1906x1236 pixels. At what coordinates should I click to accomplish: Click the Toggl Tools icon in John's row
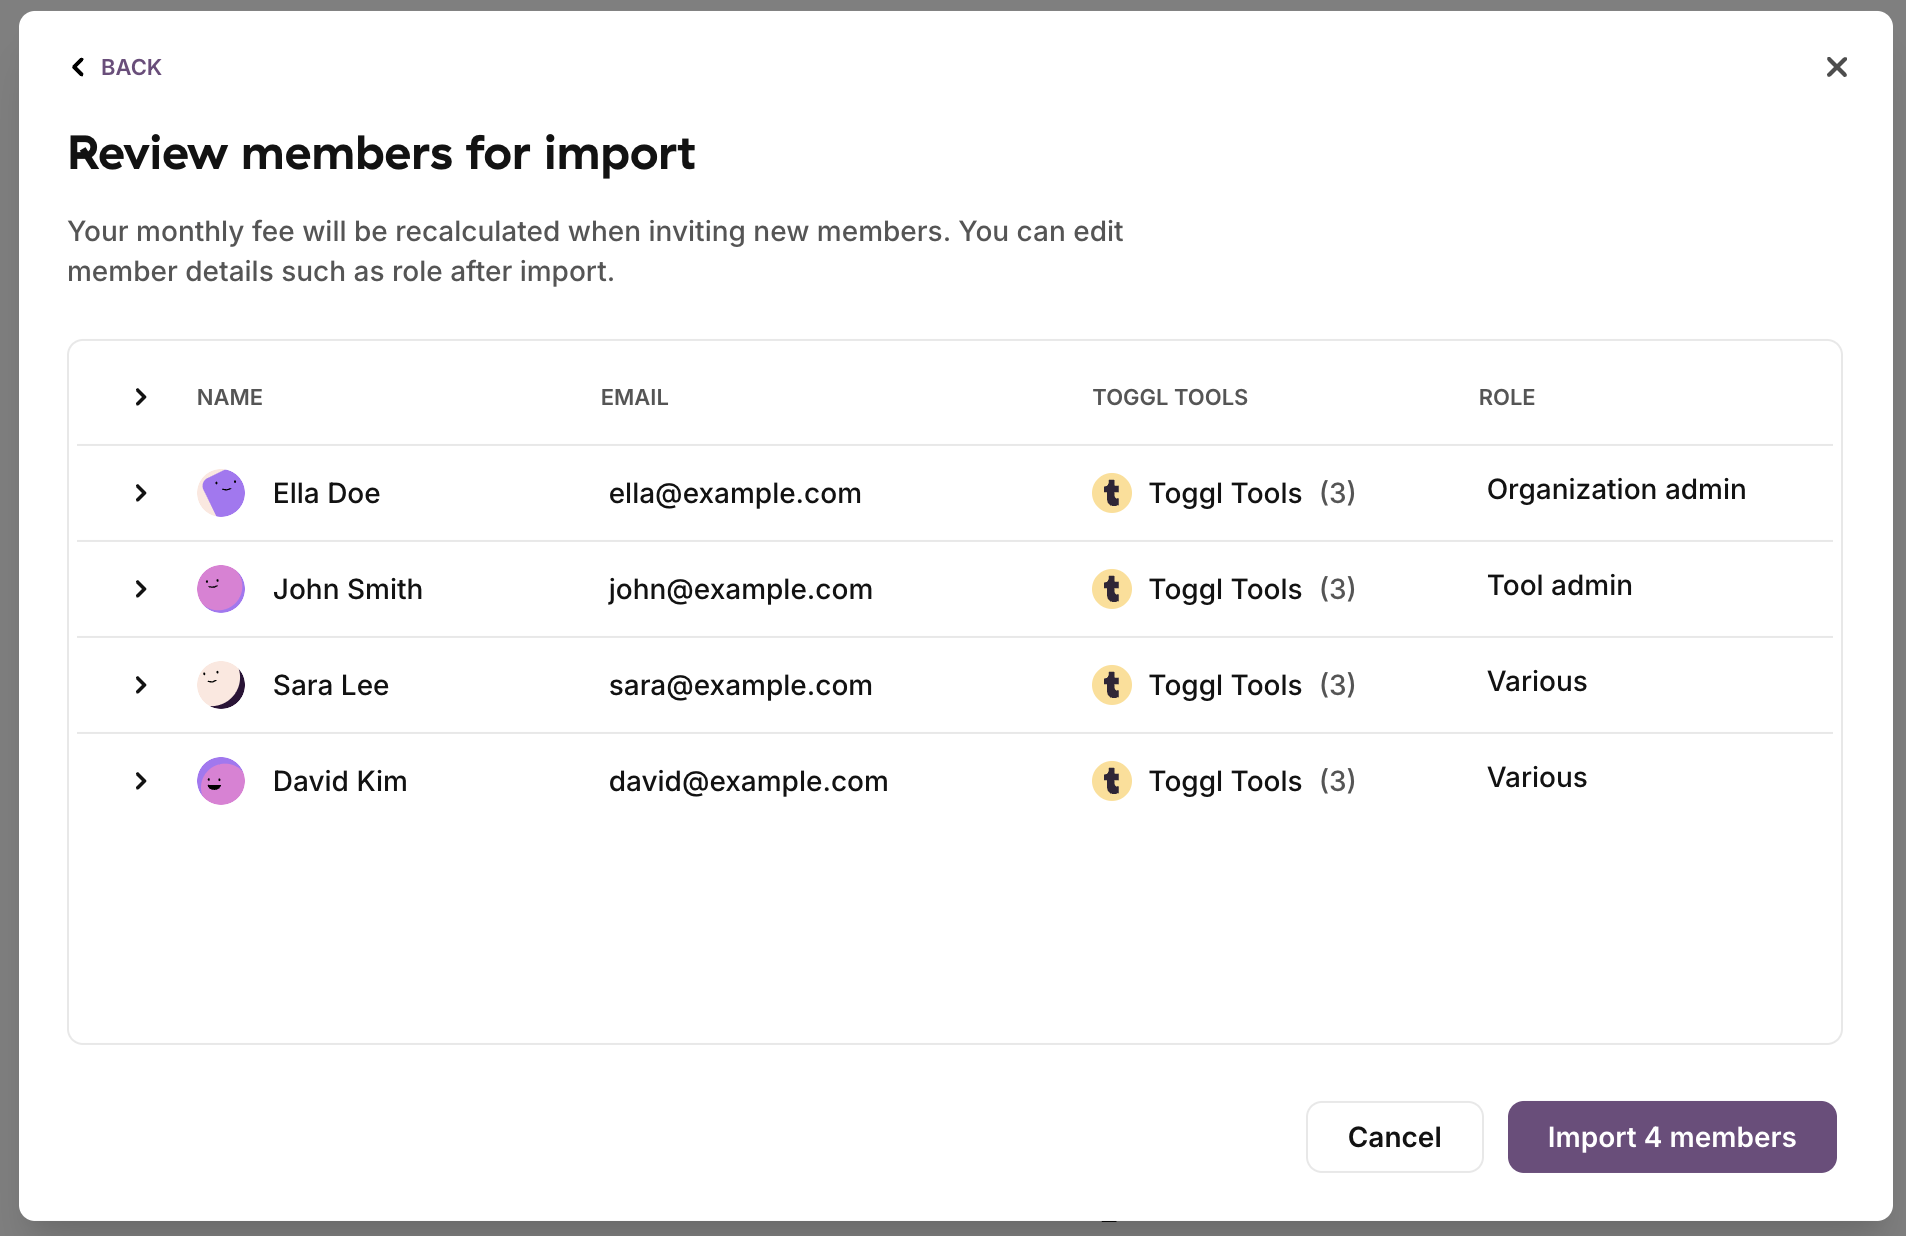coord(1111,589)
